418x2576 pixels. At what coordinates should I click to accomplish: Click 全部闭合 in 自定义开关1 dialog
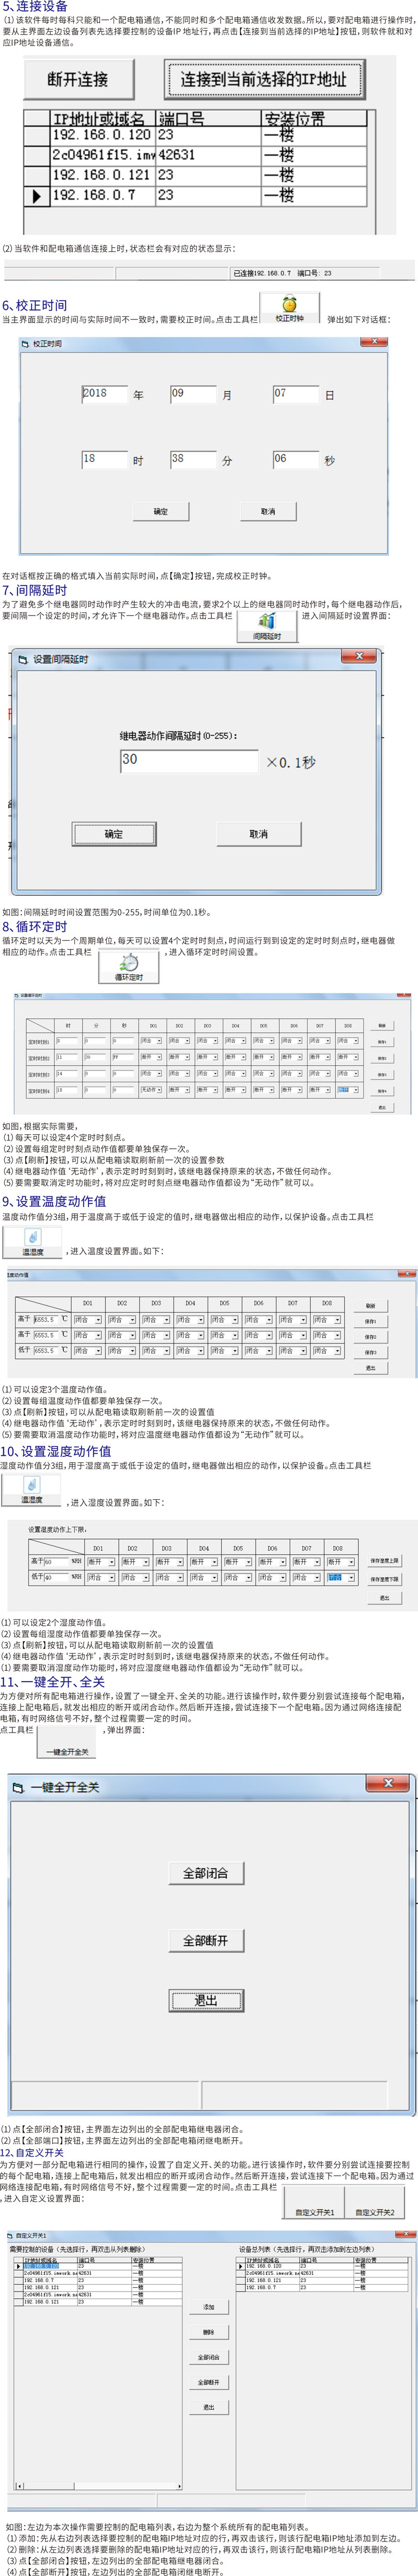pos(208,2357)
